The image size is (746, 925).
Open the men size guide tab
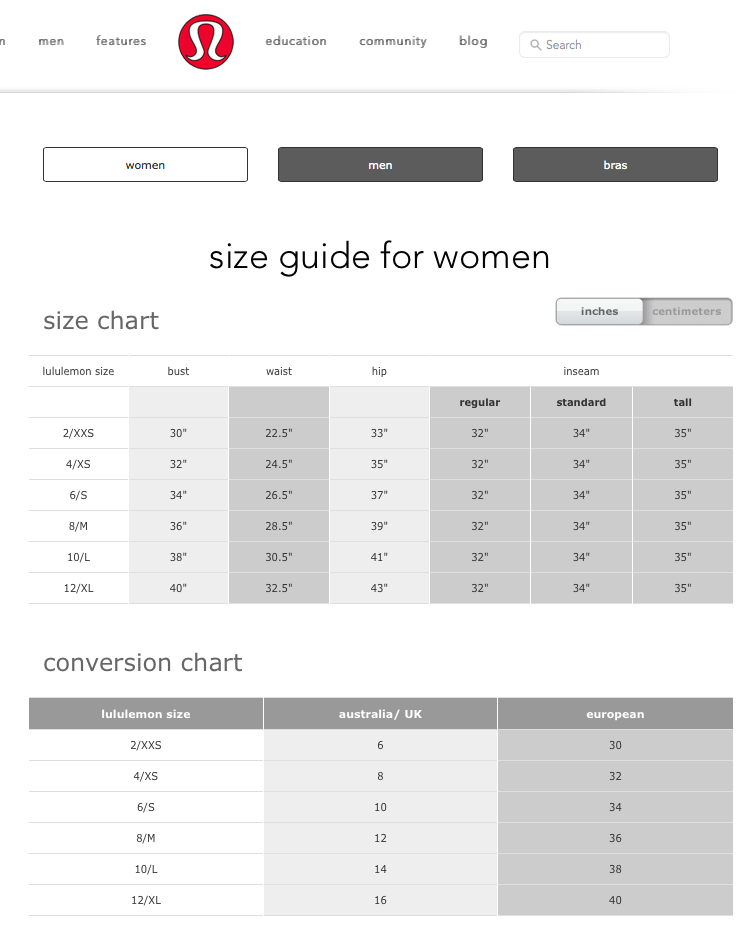click(x=380, y=165)
